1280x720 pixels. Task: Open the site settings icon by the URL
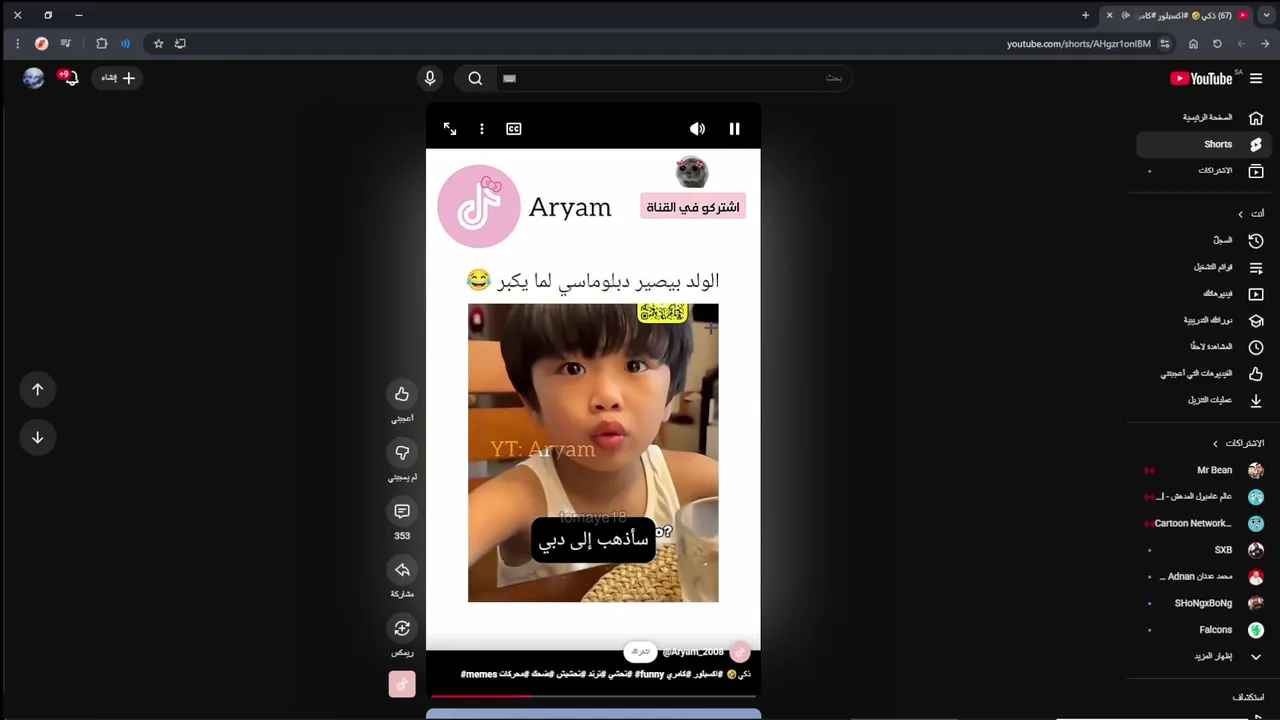(x=1165, y=44)
